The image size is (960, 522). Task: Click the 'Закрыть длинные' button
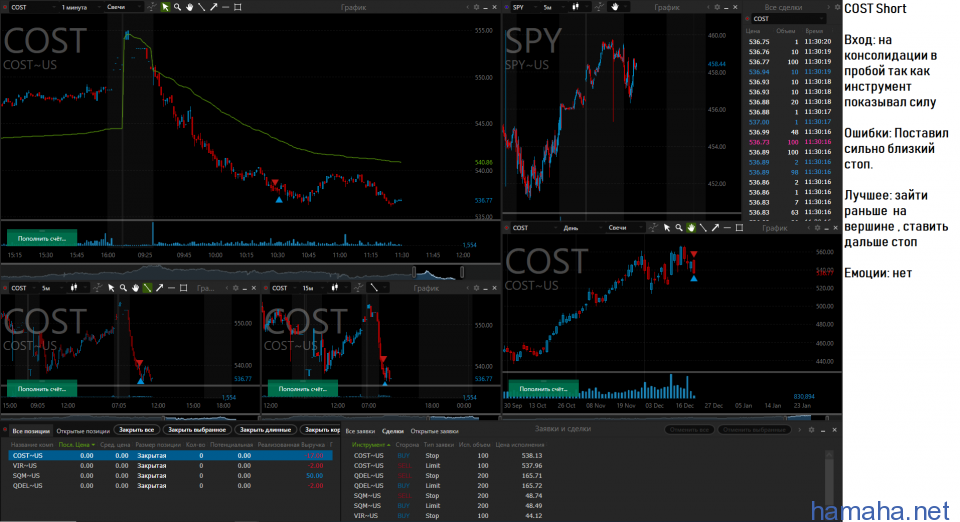[264, 430]
